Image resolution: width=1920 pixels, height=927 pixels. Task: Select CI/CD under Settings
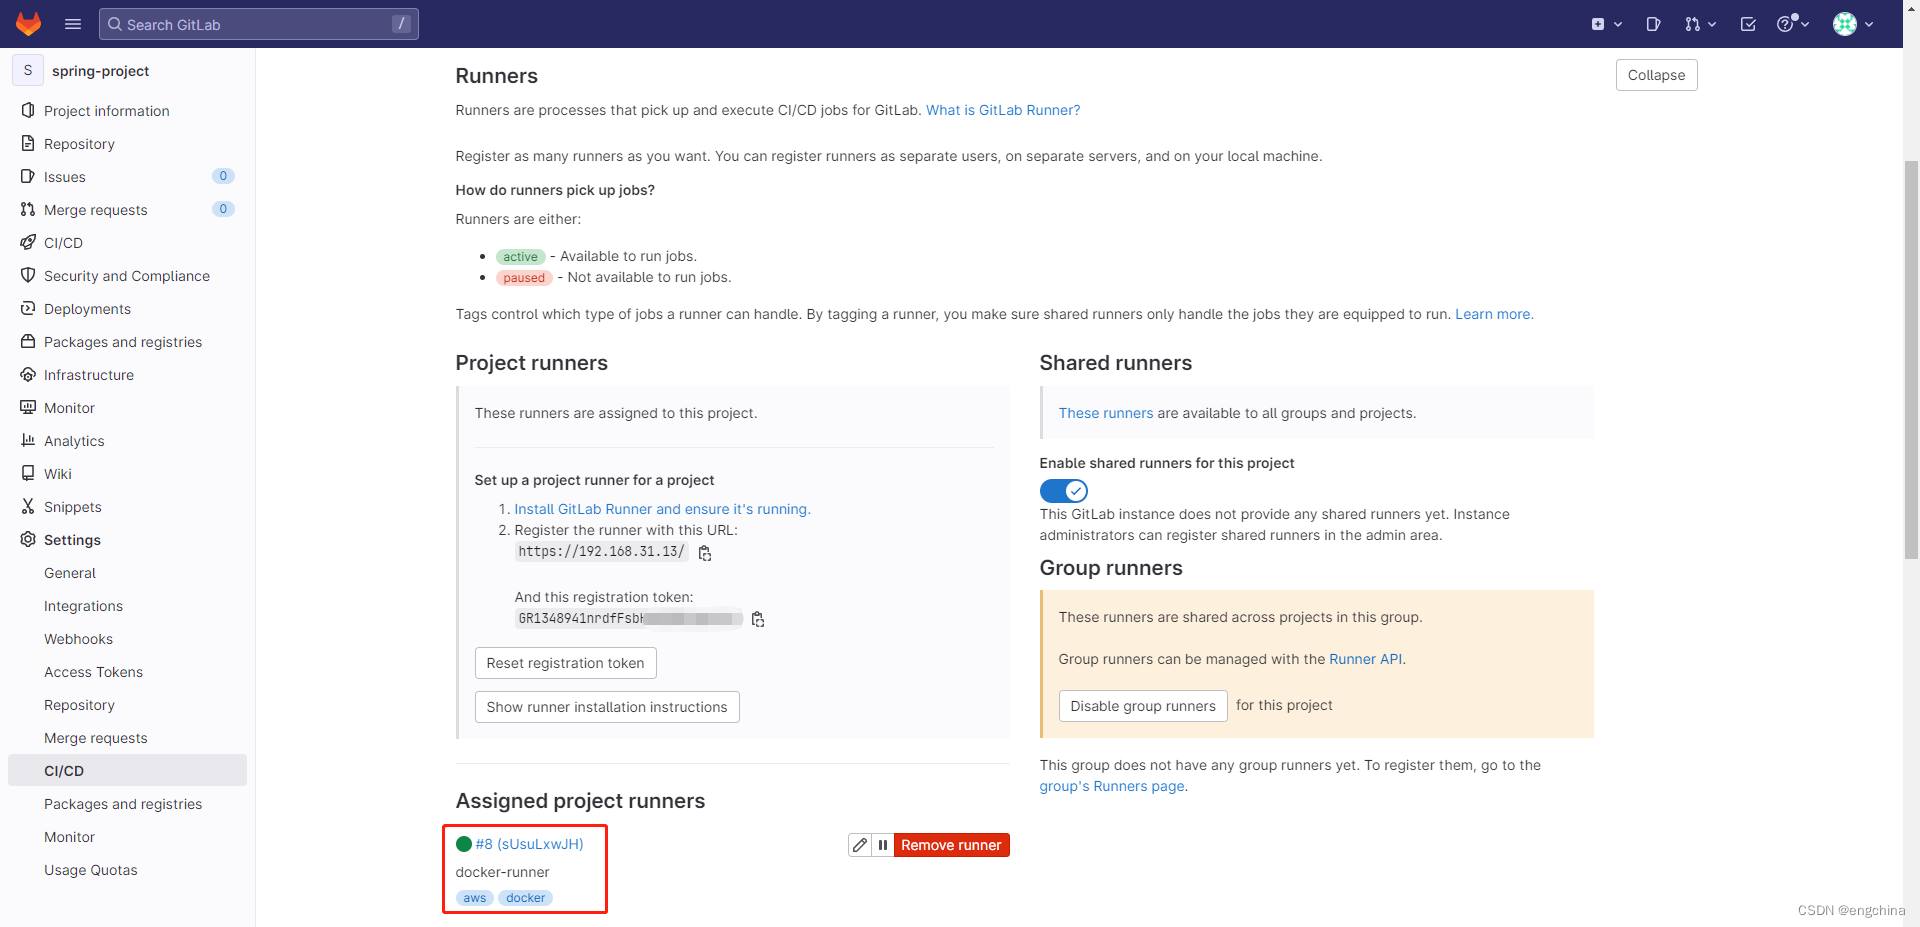click(x=127, y=770)
